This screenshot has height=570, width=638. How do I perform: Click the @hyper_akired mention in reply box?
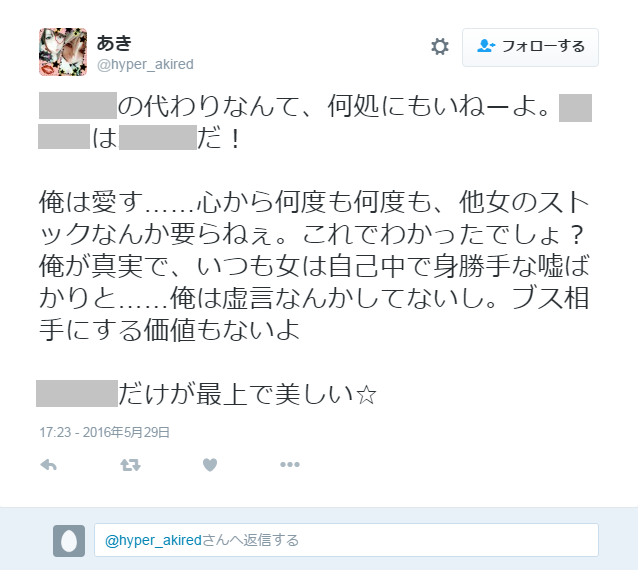pos(153,540)
